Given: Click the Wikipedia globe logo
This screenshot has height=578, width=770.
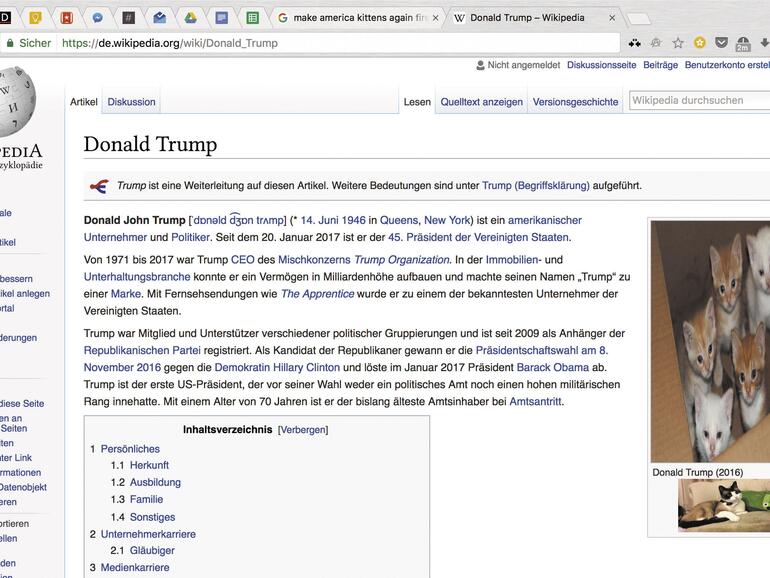Looking at the screenshot, I should click(16, 102).
